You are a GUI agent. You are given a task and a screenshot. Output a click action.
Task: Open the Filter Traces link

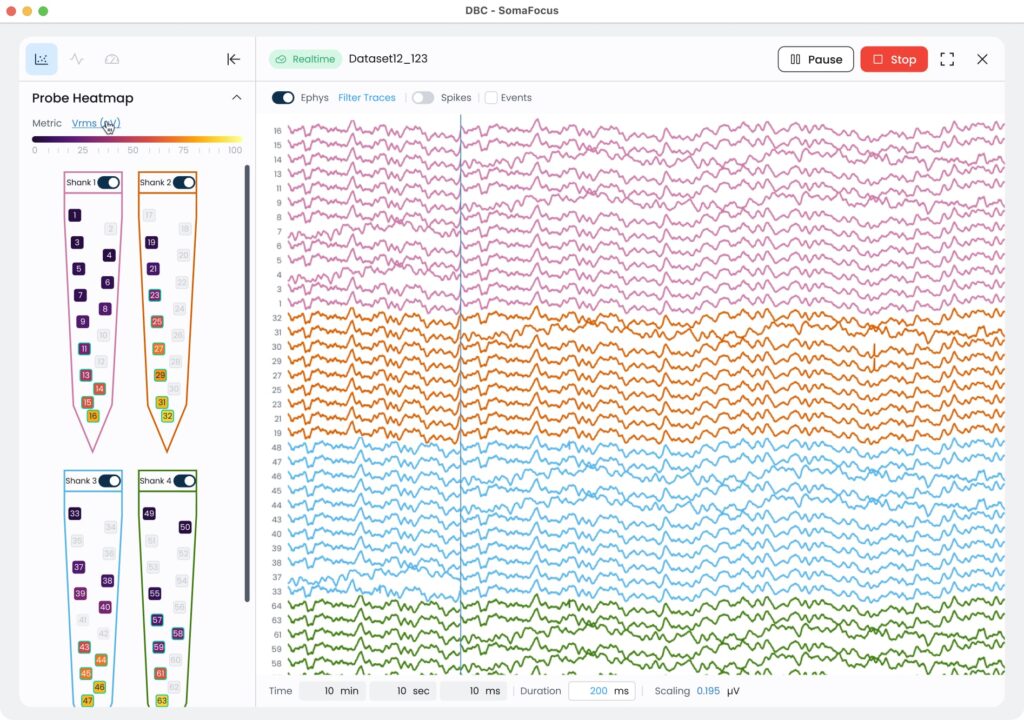click(x=367, y=98)
